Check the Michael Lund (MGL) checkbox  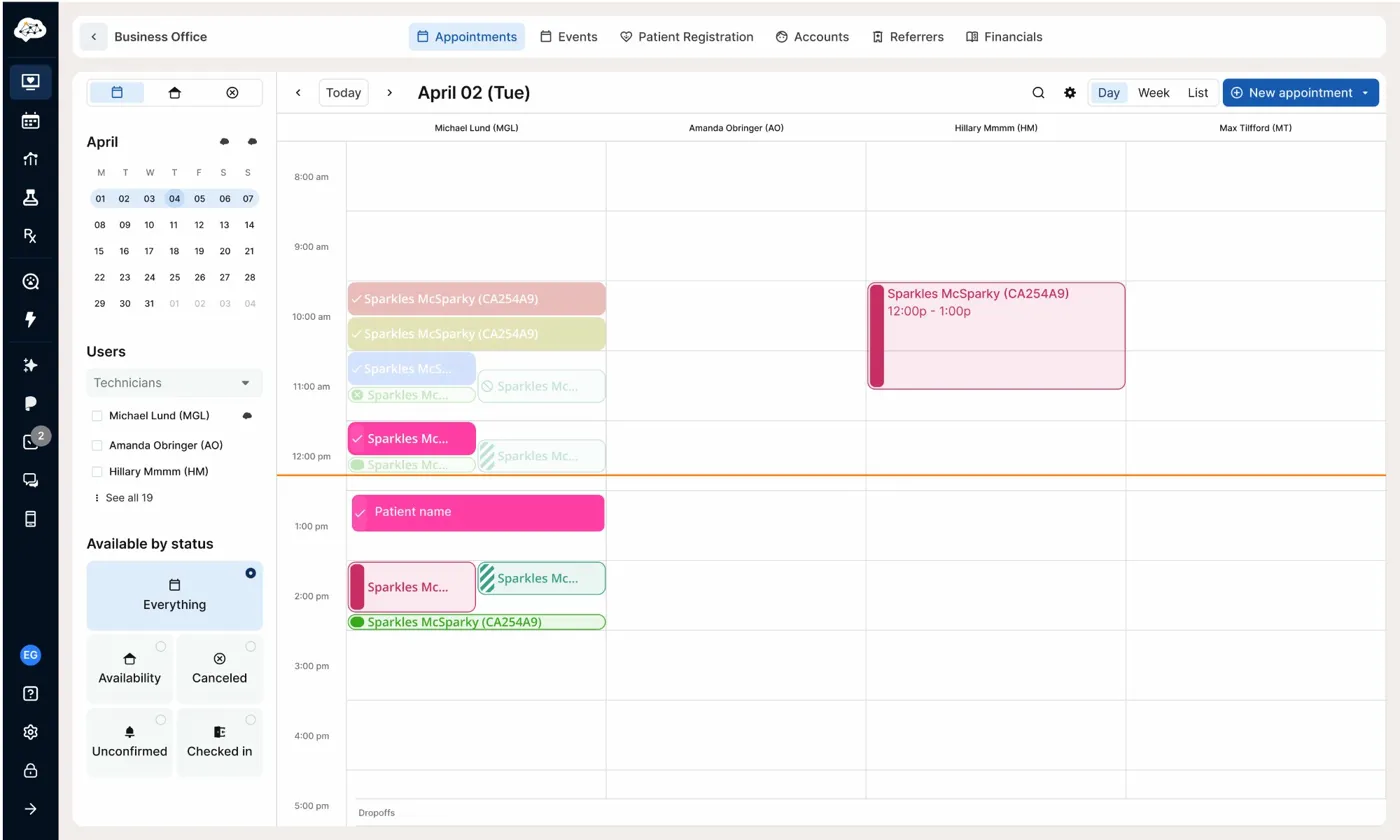pos(97,416)
